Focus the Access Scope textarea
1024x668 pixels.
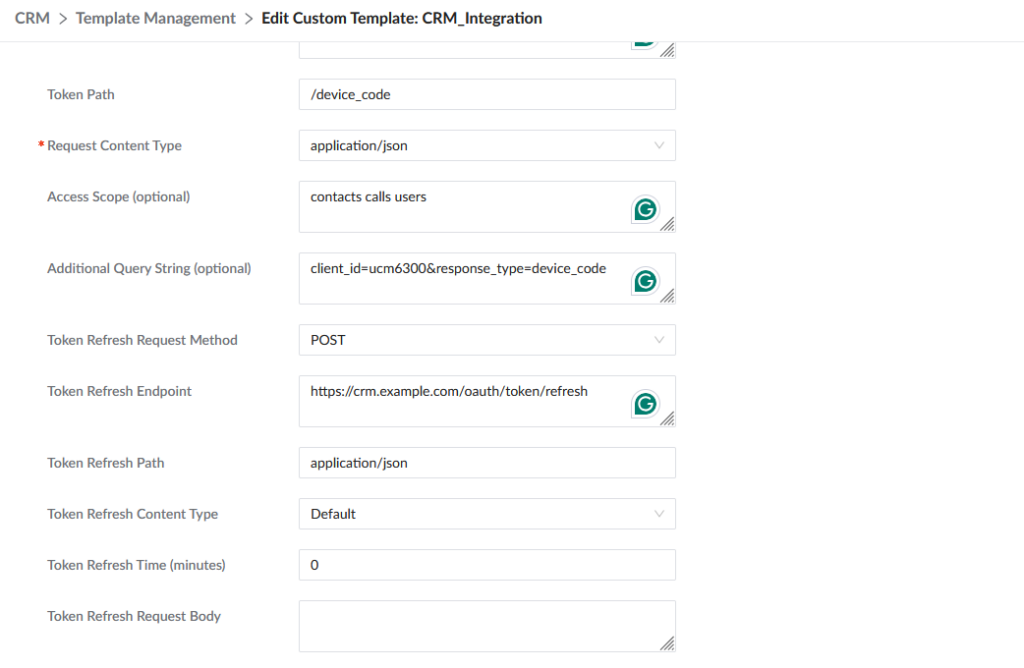[487, 207]
